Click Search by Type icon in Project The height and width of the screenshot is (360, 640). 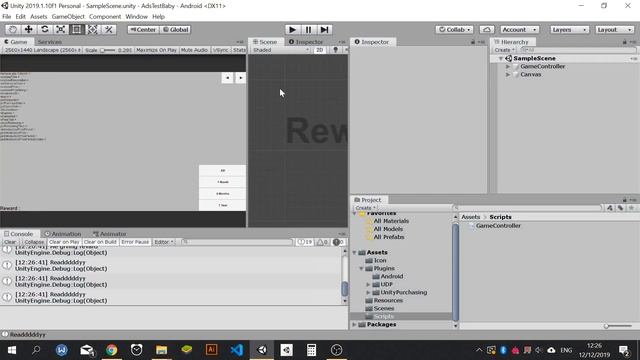coord(609,208)
